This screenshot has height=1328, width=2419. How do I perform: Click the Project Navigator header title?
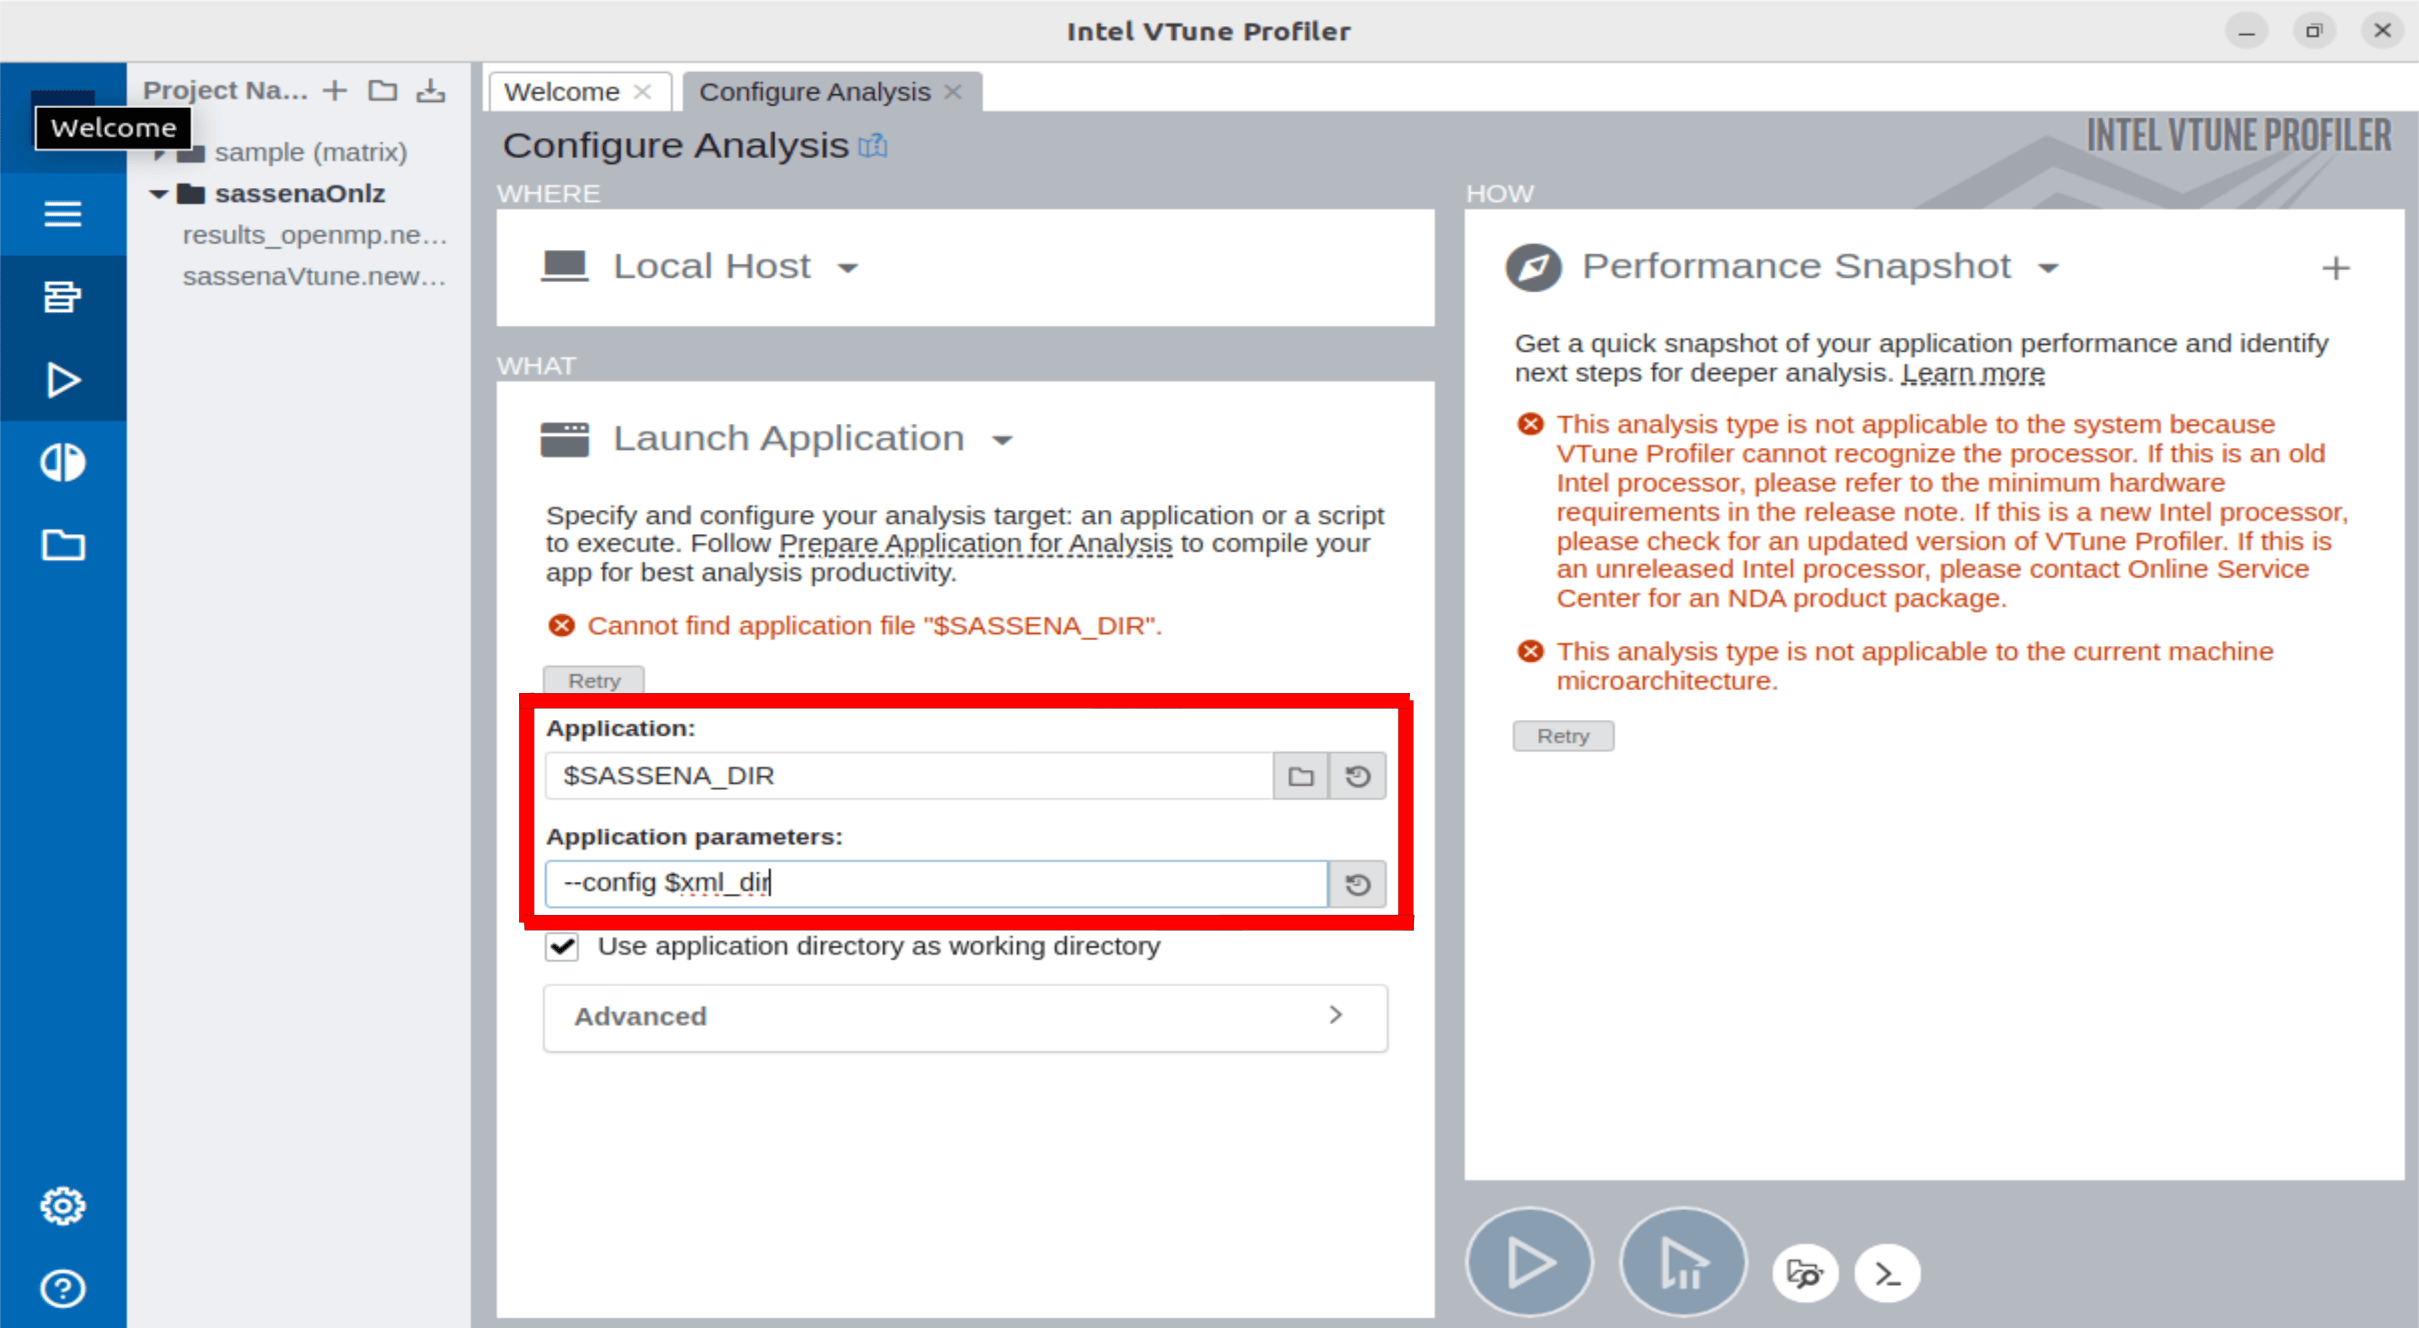coord(225,91)
